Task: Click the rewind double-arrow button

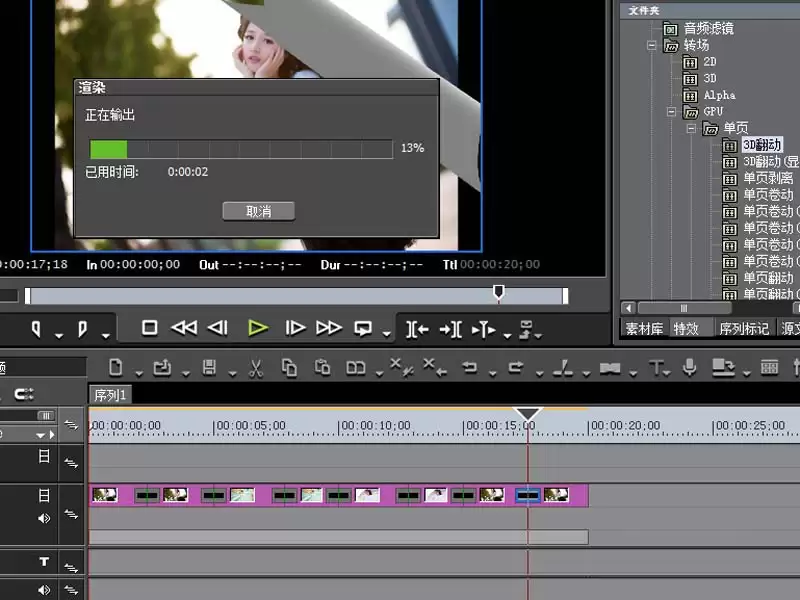Action: (x=184, y=328)
